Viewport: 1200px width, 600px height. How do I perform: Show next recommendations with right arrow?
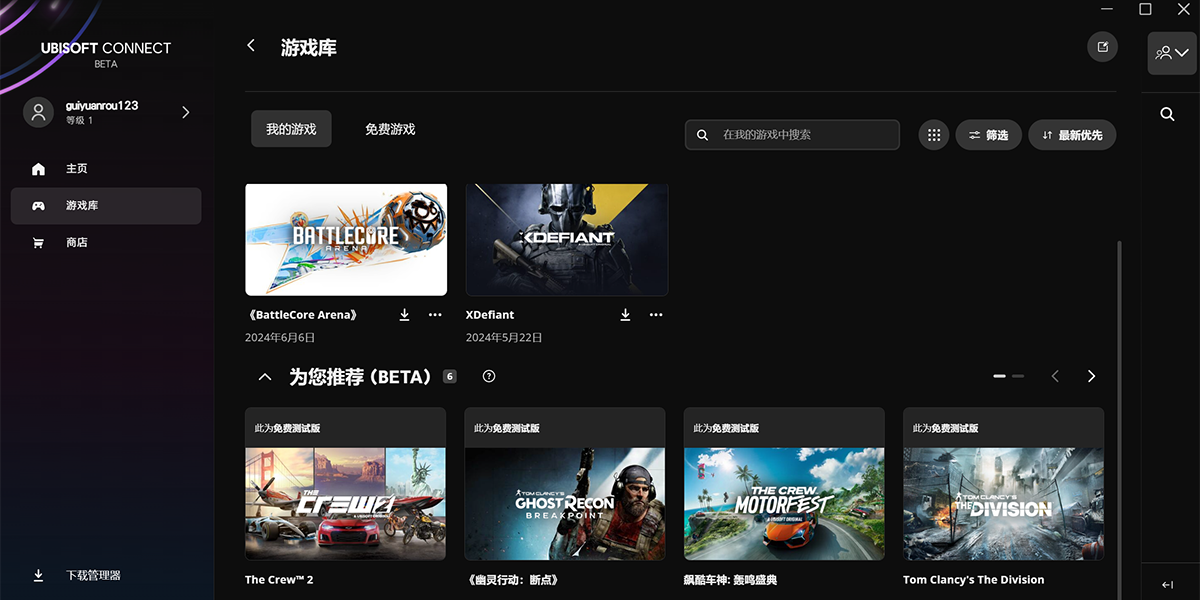click(x=1091, y=376)
